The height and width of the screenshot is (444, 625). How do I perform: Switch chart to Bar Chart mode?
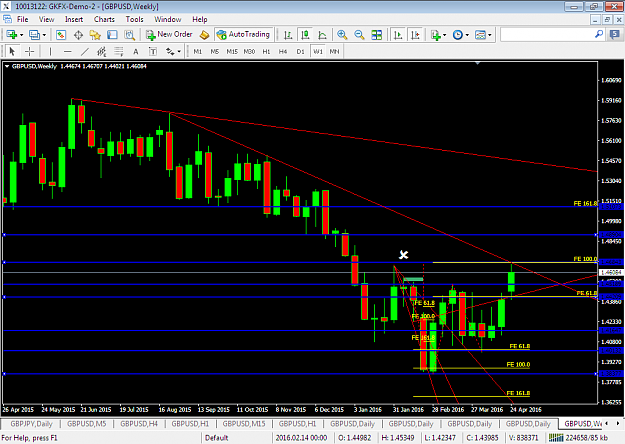tap(288, 35)
